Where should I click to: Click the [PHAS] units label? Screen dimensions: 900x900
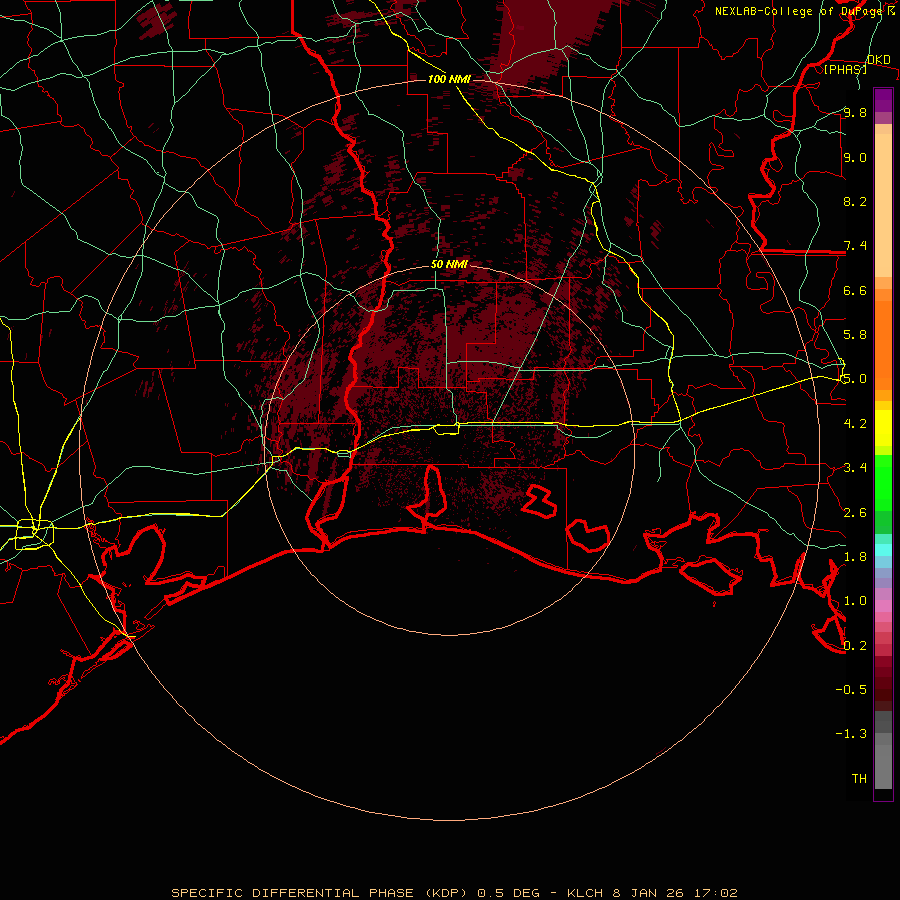[845, 69]
